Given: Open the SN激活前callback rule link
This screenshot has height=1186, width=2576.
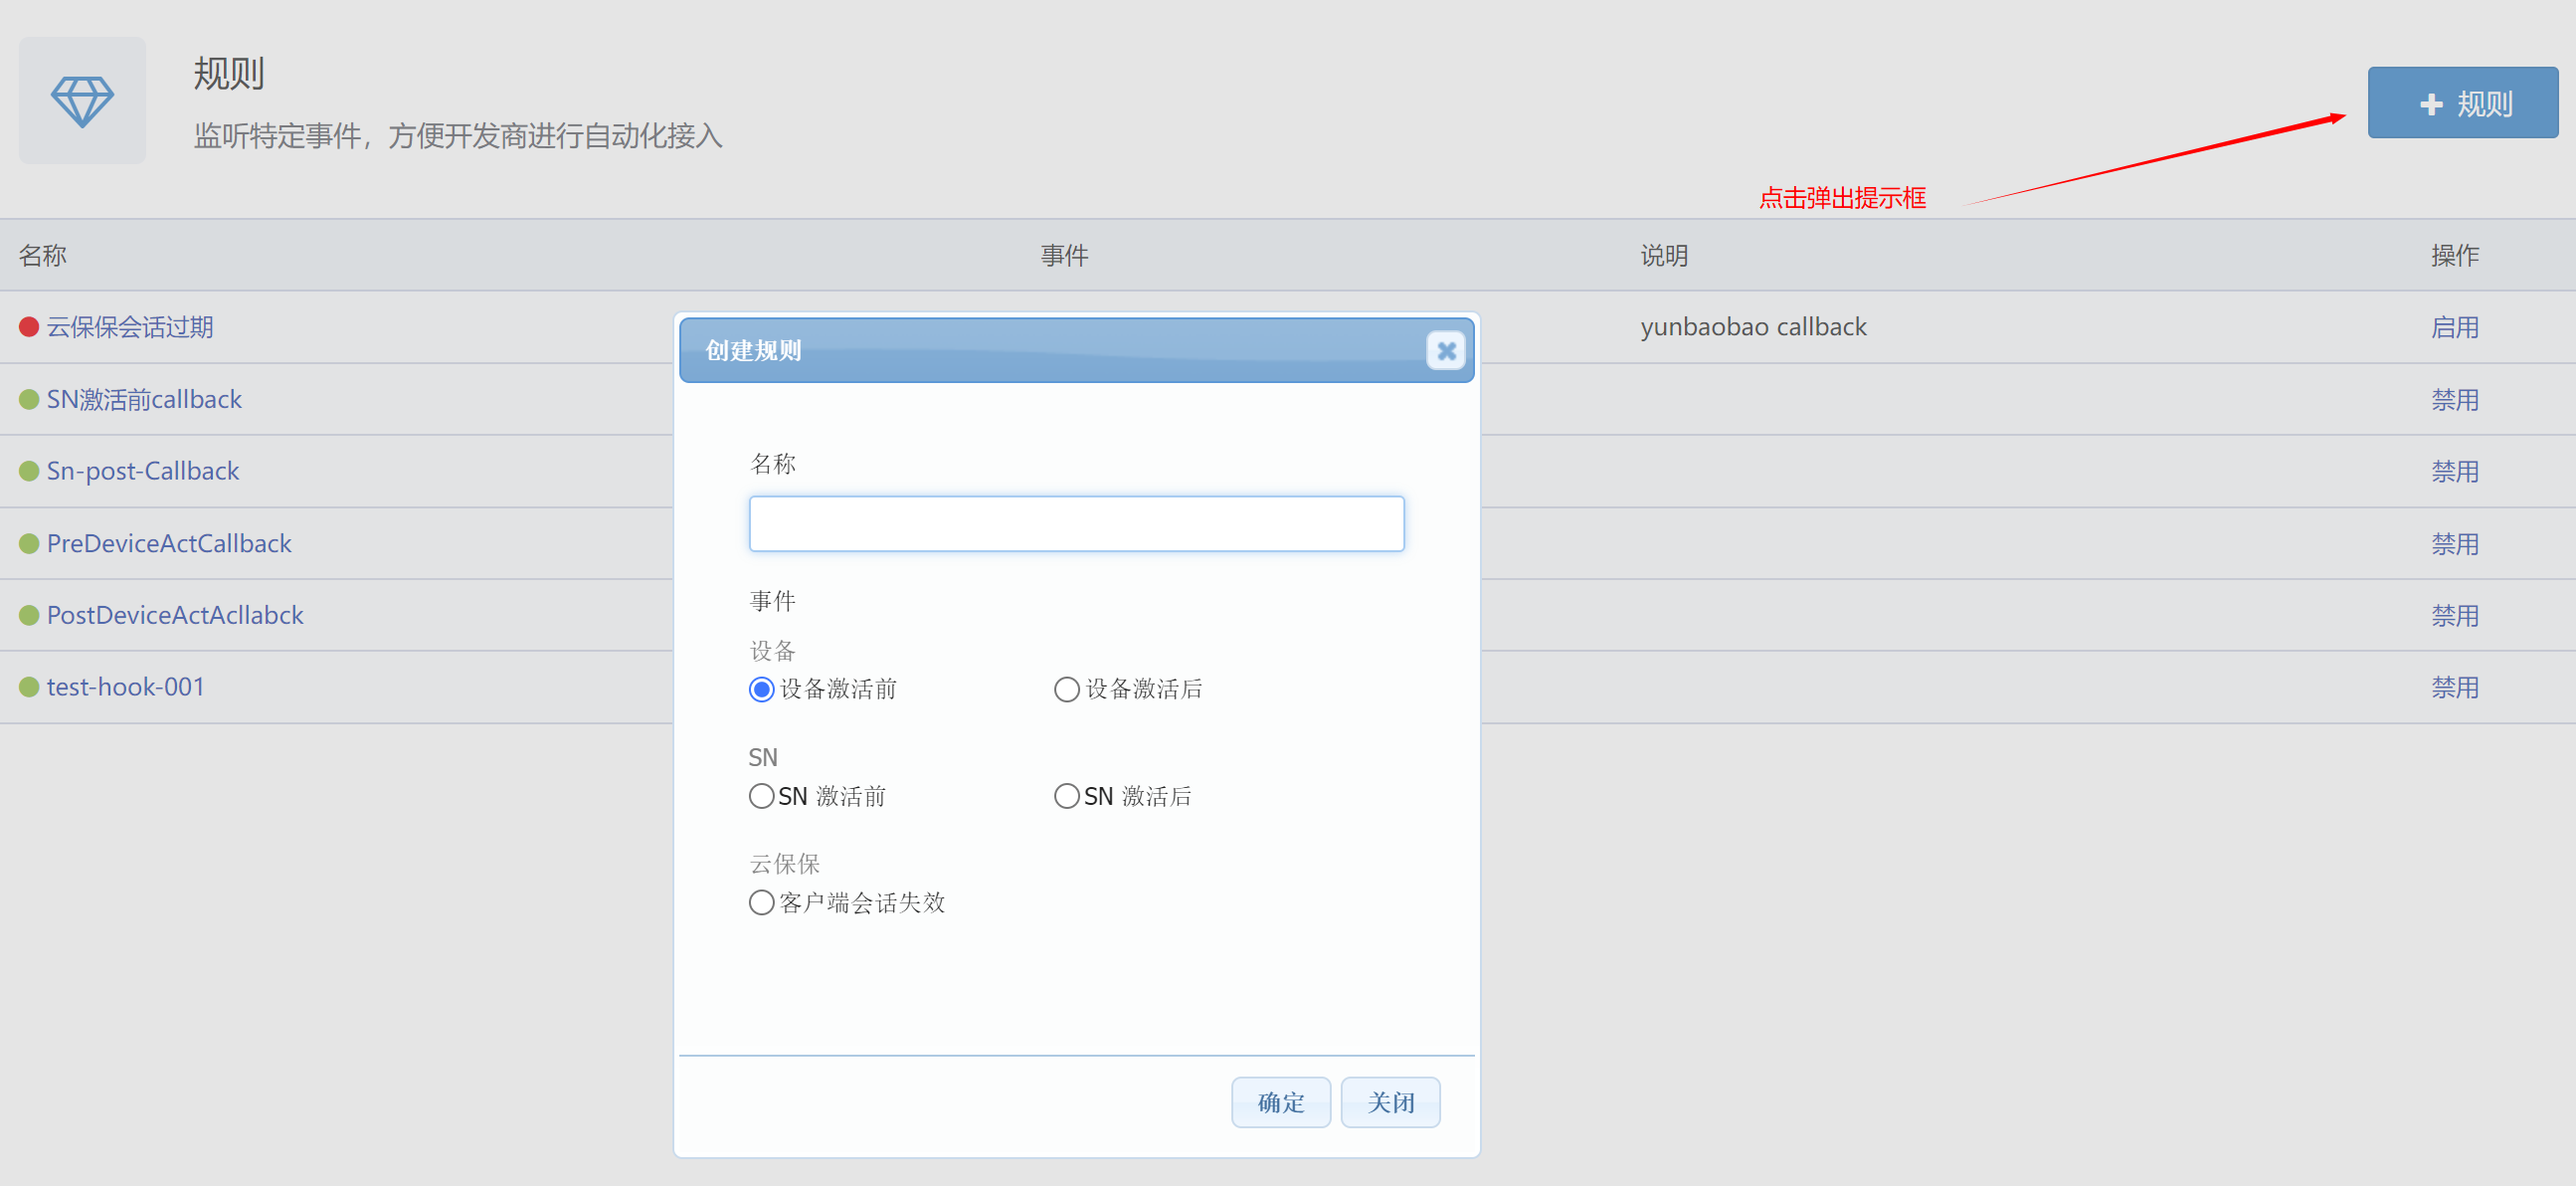Looking at the screenshot, I should (x=144, y=399).
